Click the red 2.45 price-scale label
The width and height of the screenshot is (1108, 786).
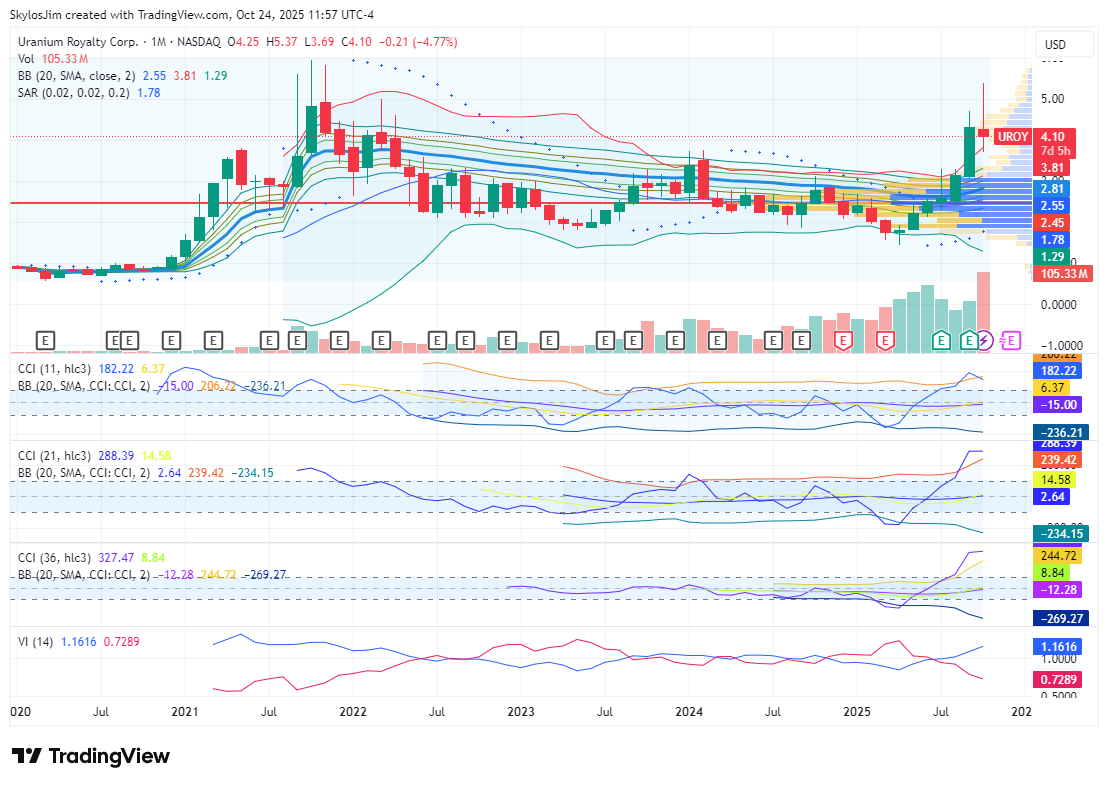pyautogui.click(x=1051, y=223)
